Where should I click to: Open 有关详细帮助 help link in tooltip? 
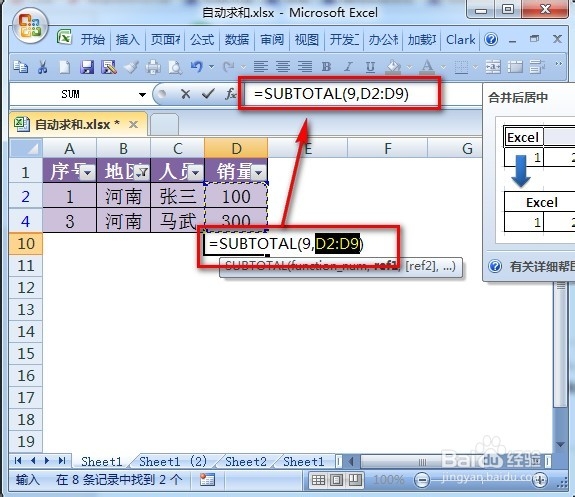tap(542, 266)
